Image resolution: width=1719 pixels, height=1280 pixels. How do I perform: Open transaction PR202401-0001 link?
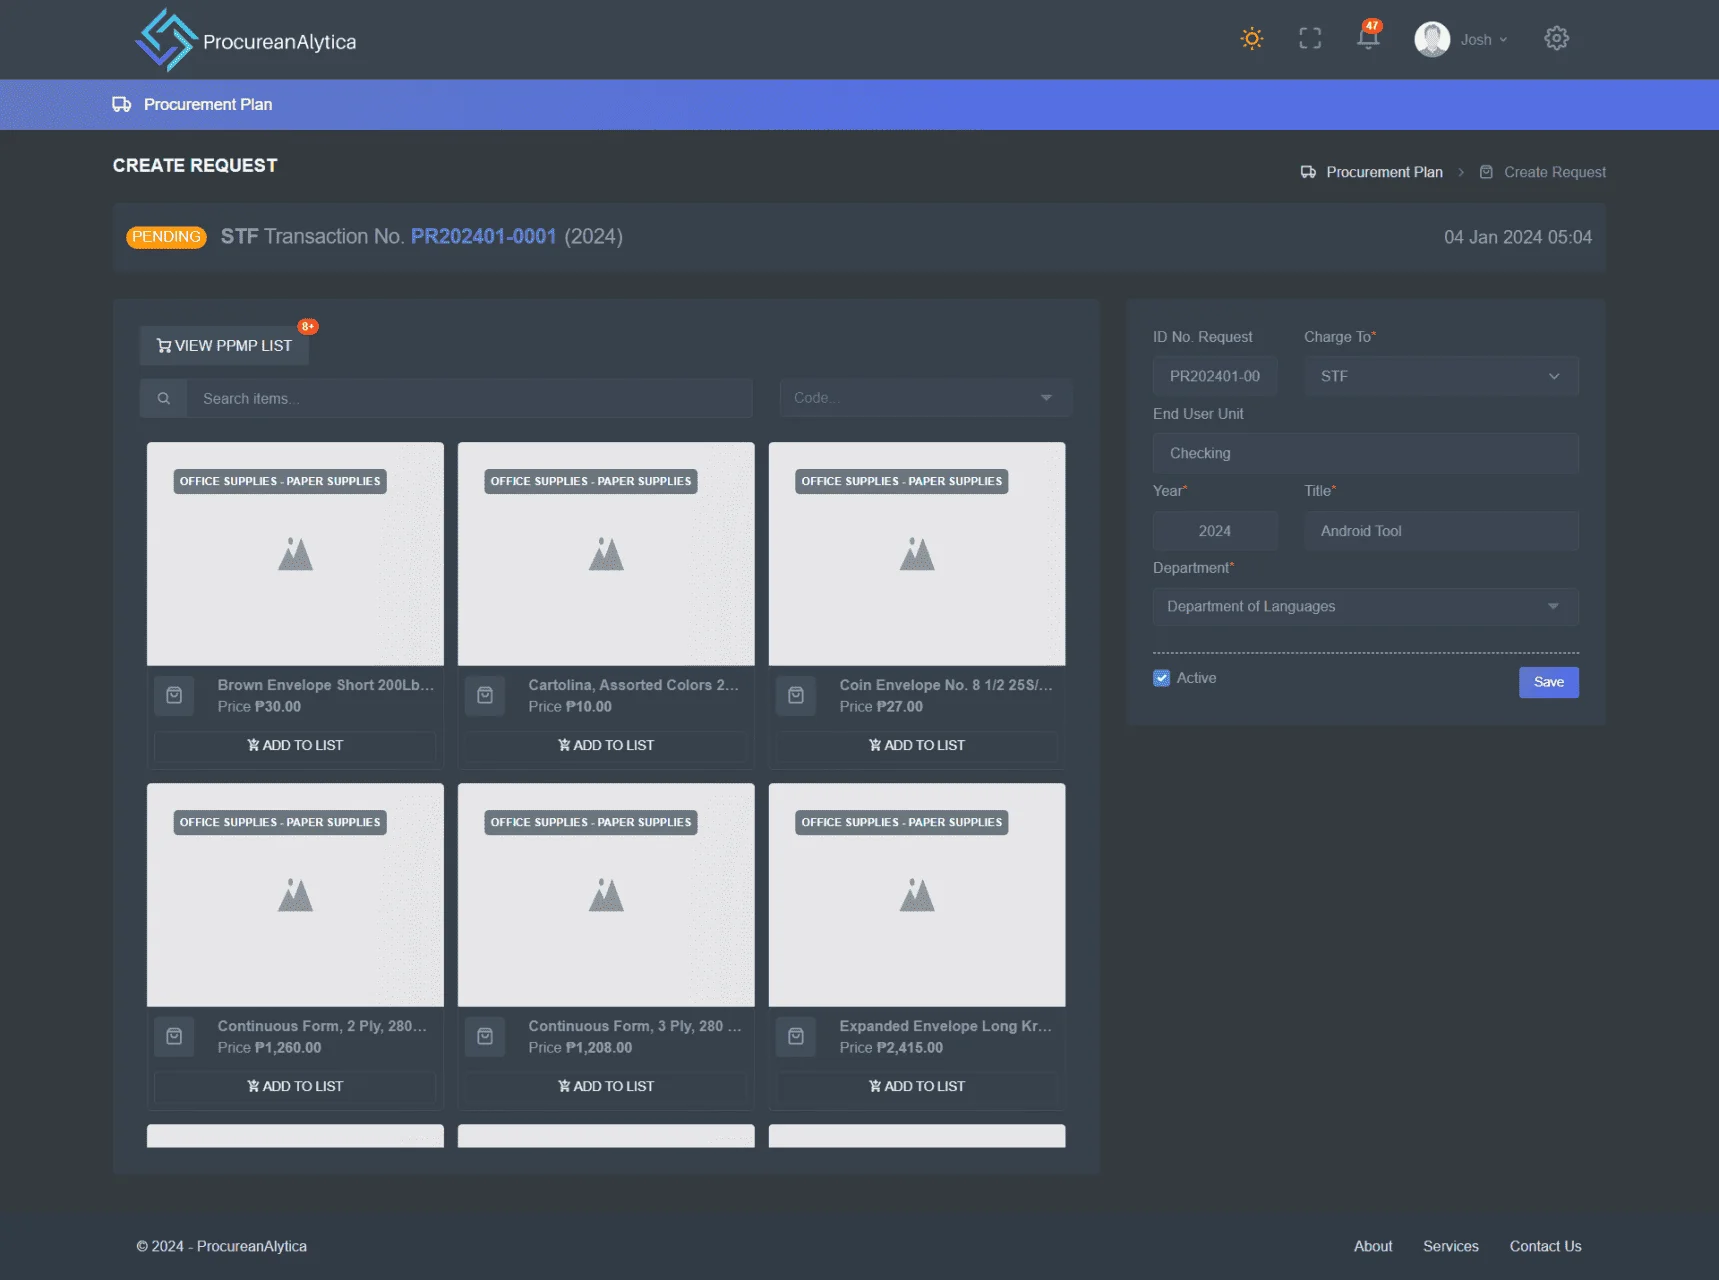click(483, 237)
